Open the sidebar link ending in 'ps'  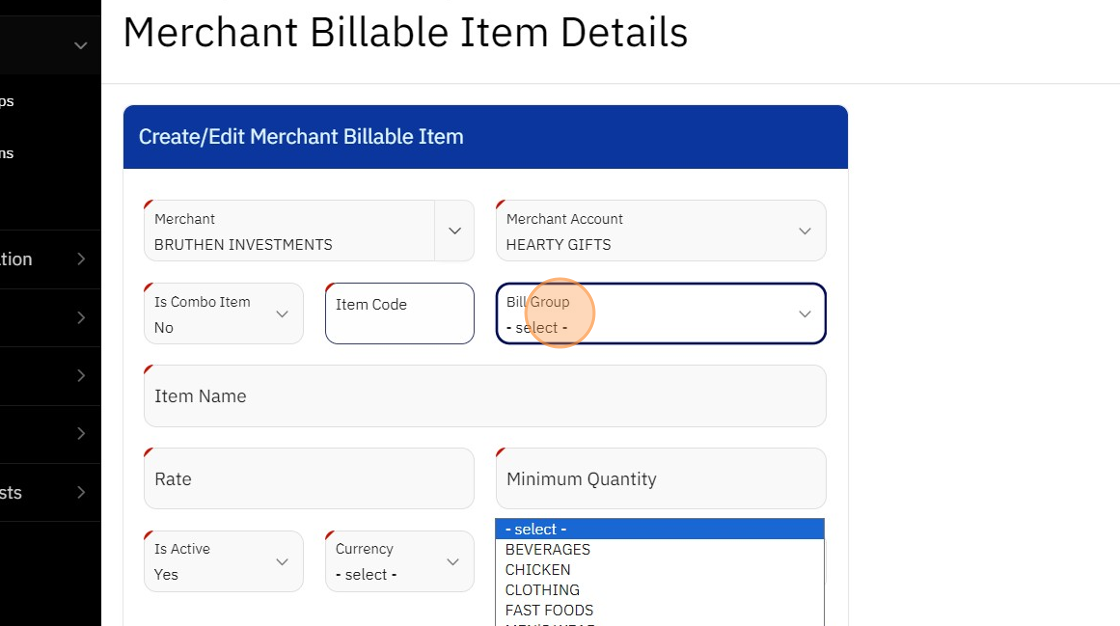tap(7, 101)
